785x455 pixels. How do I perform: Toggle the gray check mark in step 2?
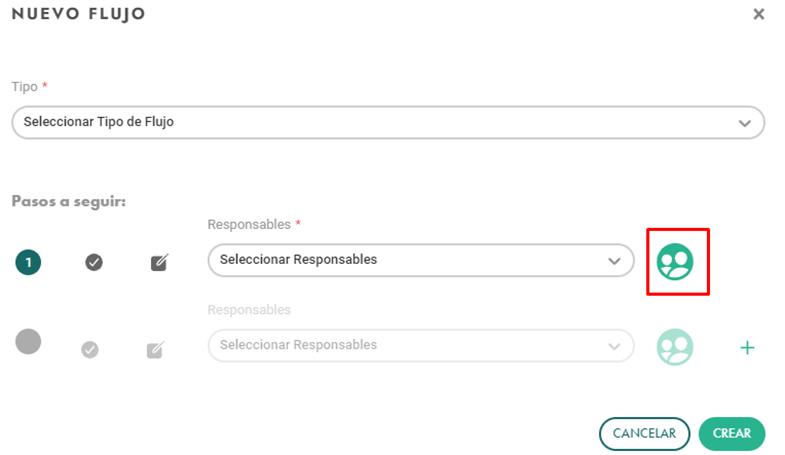pos(90,349)
